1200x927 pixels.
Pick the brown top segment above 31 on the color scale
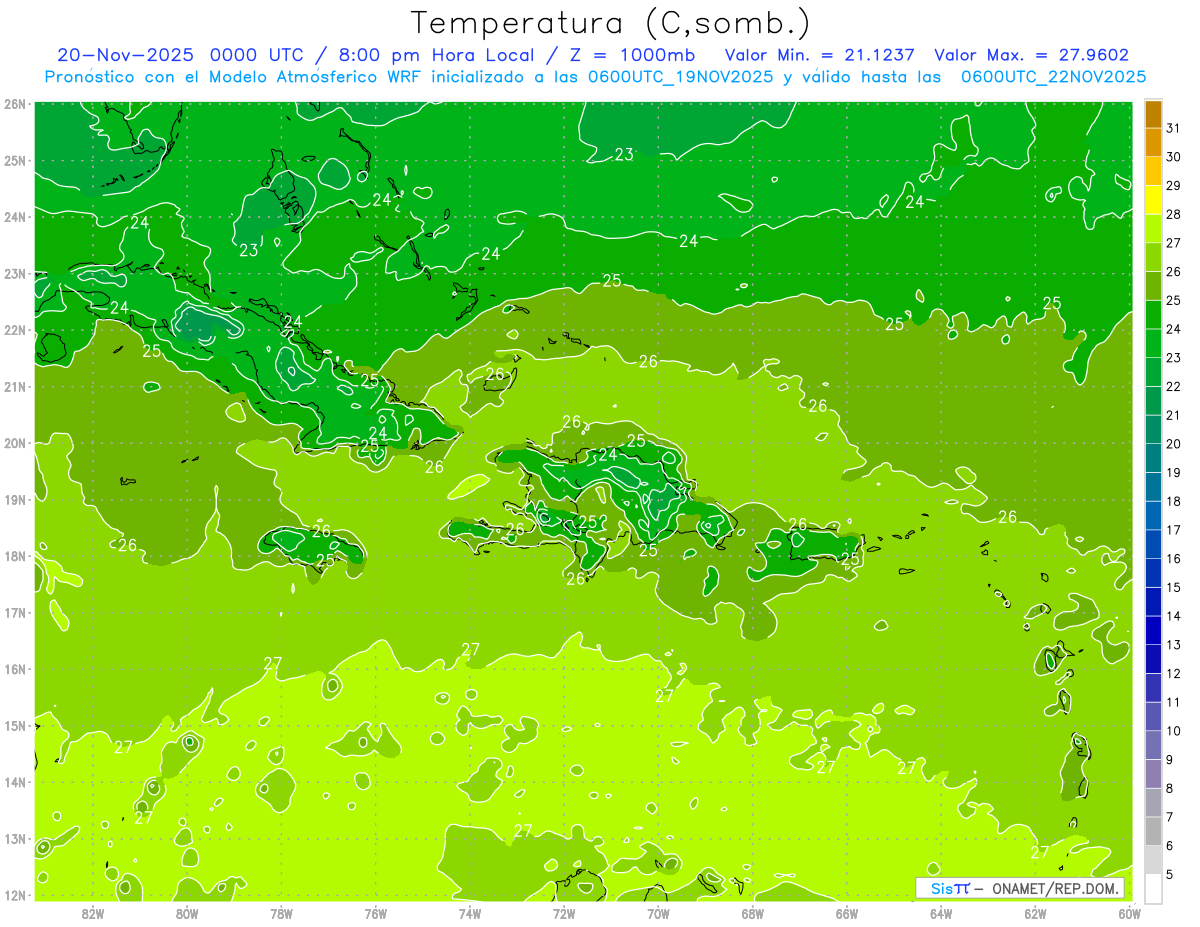[x=1153, y=114]
